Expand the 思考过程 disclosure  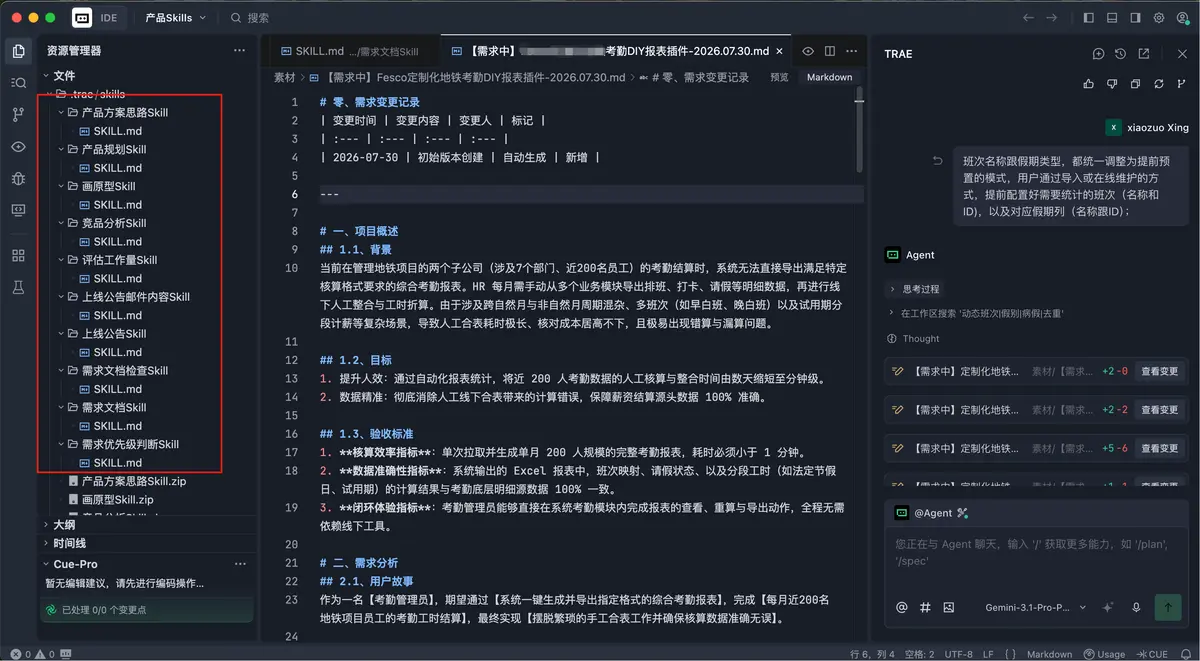click(914, 289)
